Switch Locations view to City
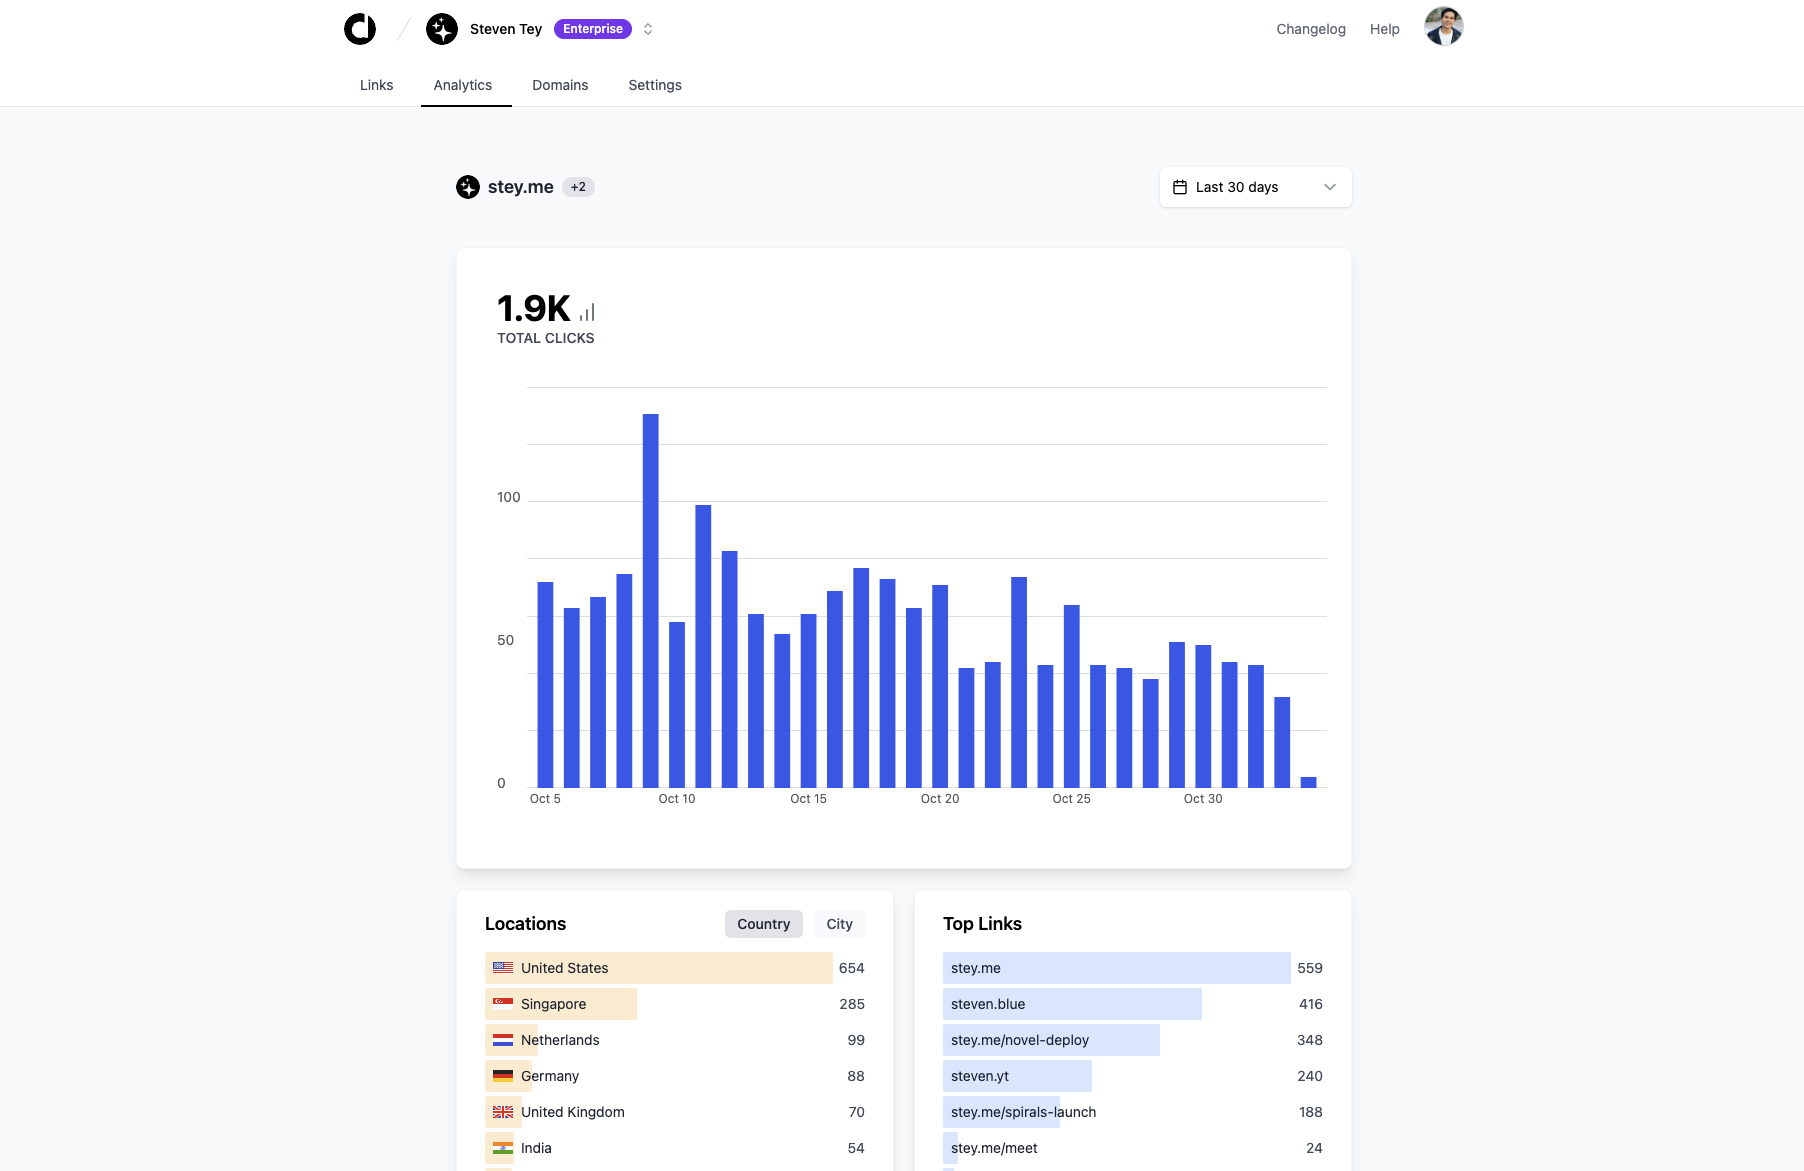Viewport: 1804px width, 1171px height. (x=839, y=923)
